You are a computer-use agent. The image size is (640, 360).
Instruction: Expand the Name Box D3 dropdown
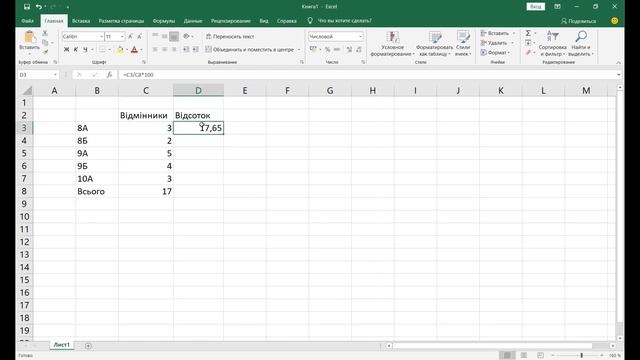click(55, 75)
